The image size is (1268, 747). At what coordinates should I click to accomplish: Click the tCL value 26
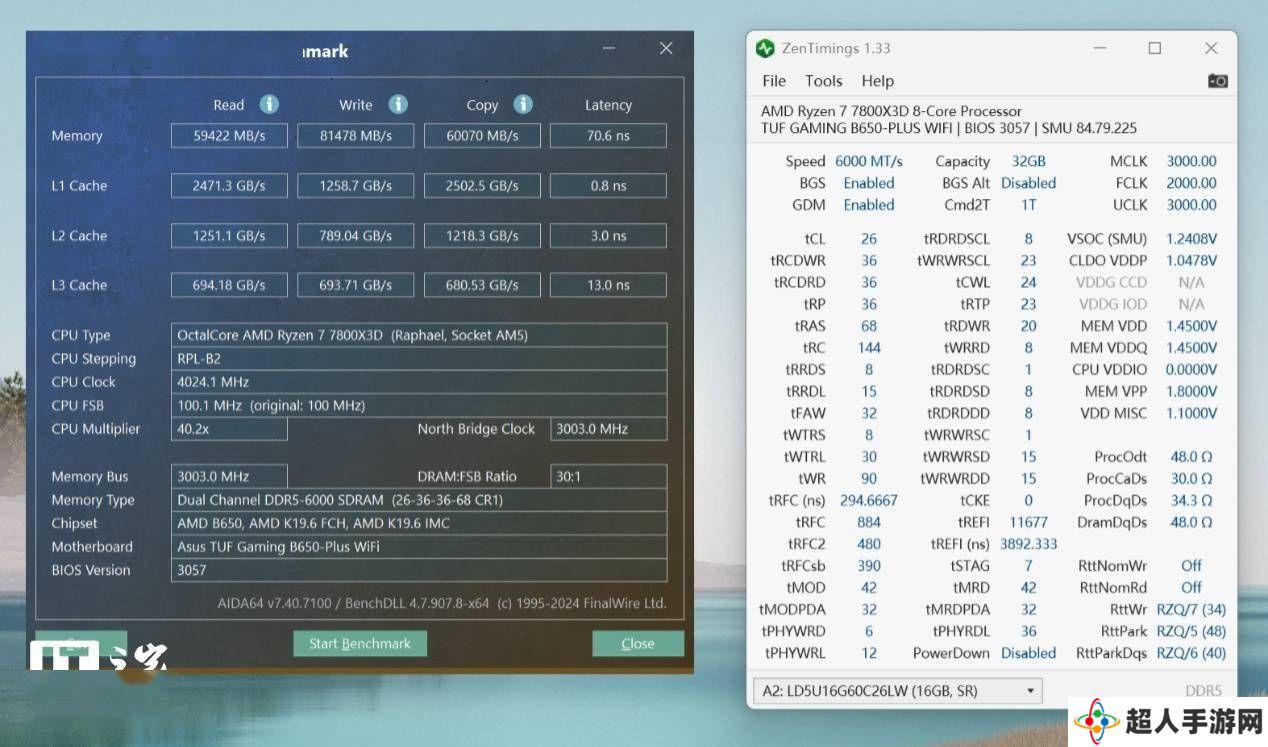(x=869, y=239)
